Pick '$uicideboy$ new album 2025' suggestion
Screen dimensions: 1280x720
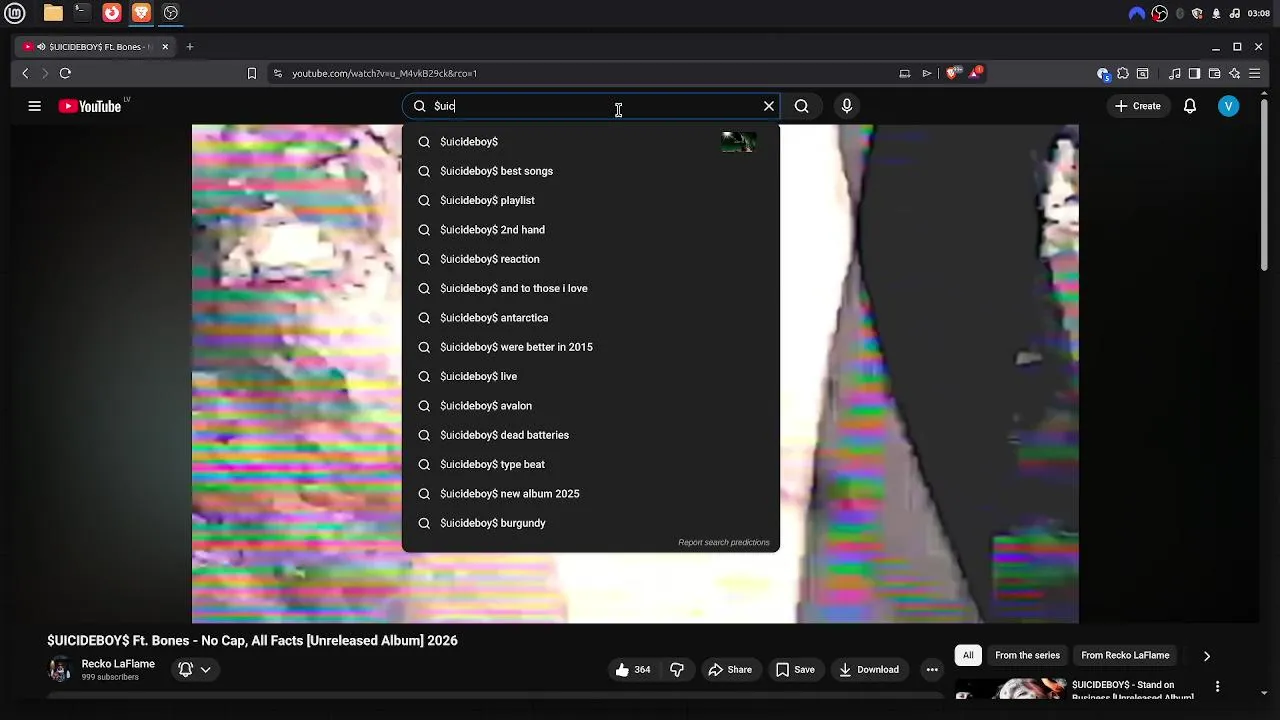pos(590,494)
